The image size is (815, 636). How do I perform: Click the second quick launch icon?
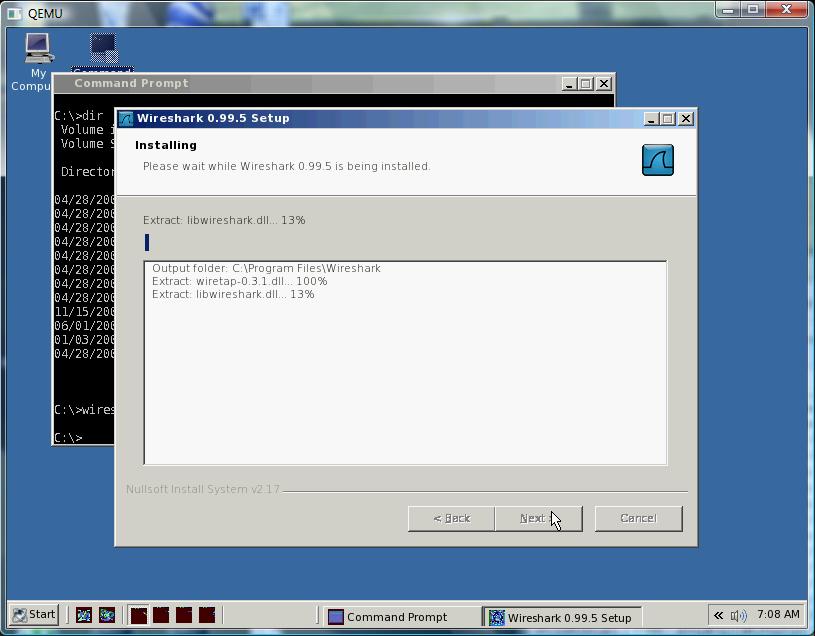pos(107,615)
